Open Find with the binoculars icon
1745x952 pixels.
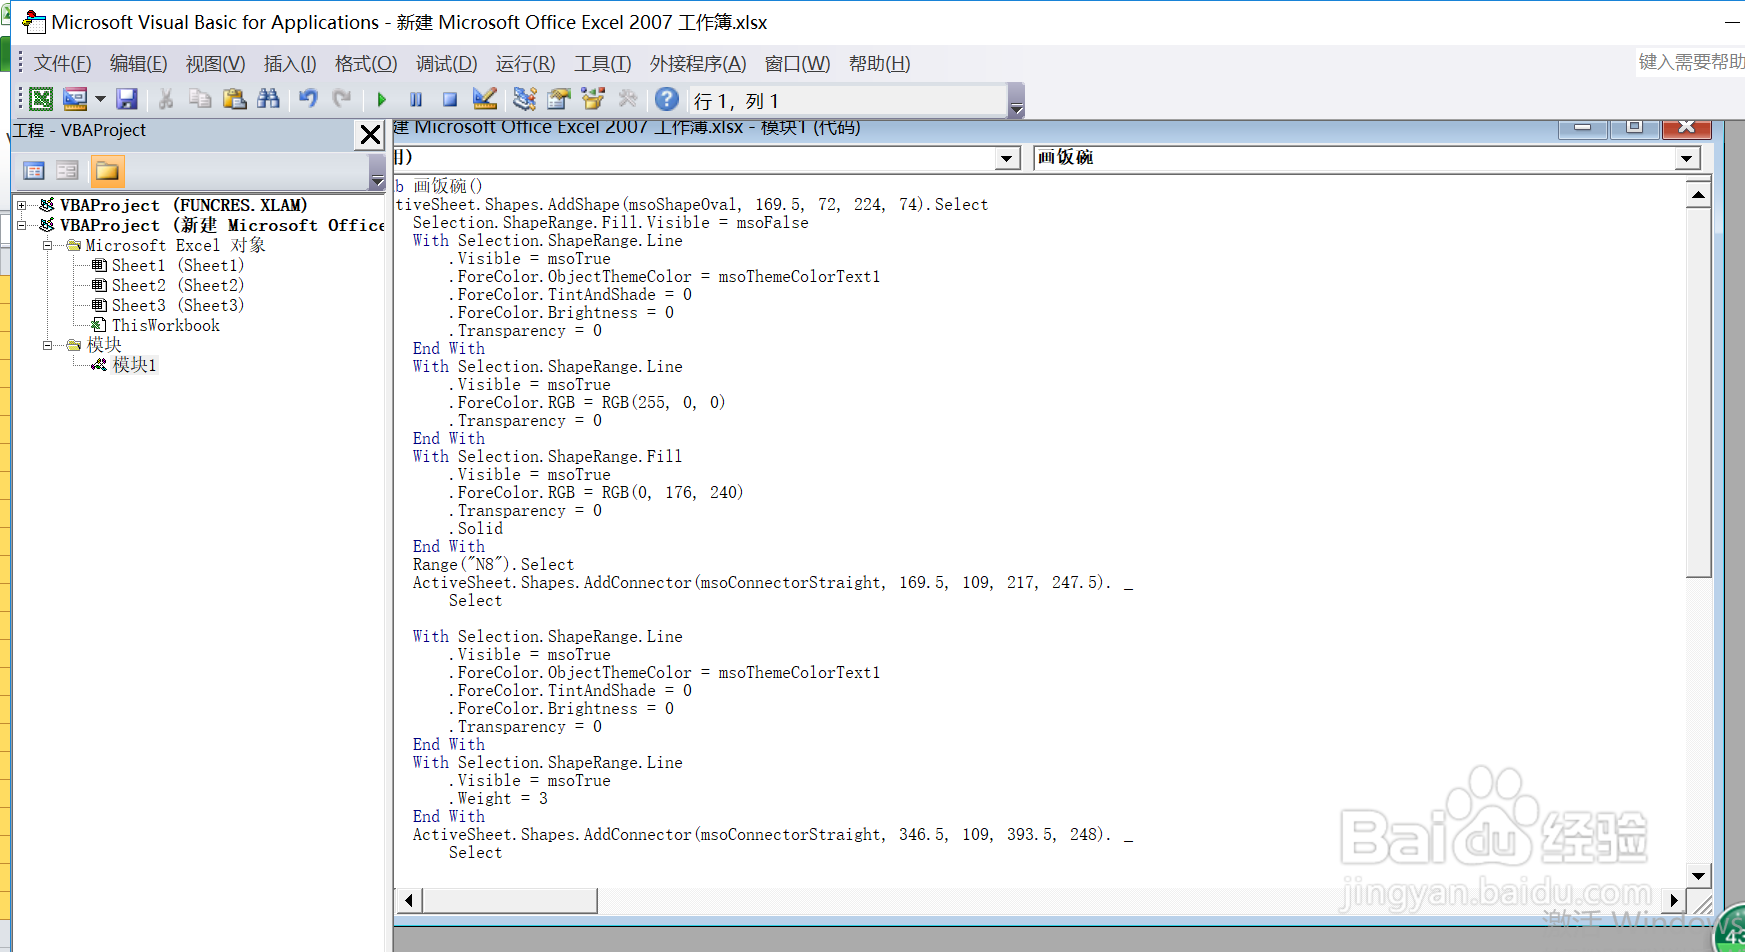(x=268, y=99)
